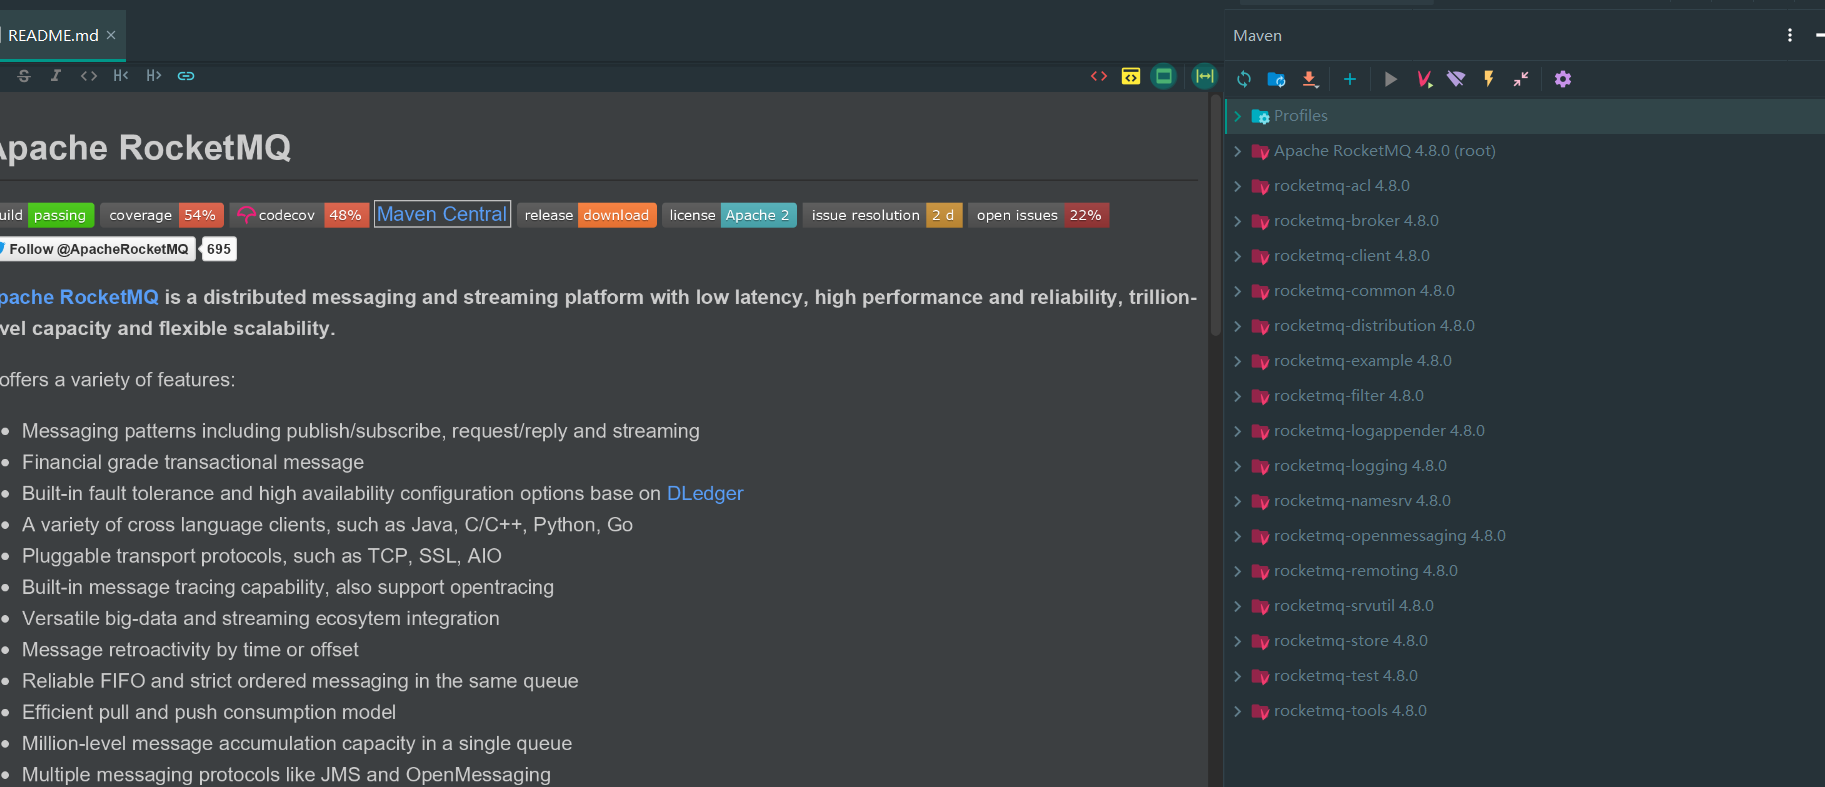Click the strikethrough formatting icon
Screen dimensions: 1825x787
click(24, 76)
